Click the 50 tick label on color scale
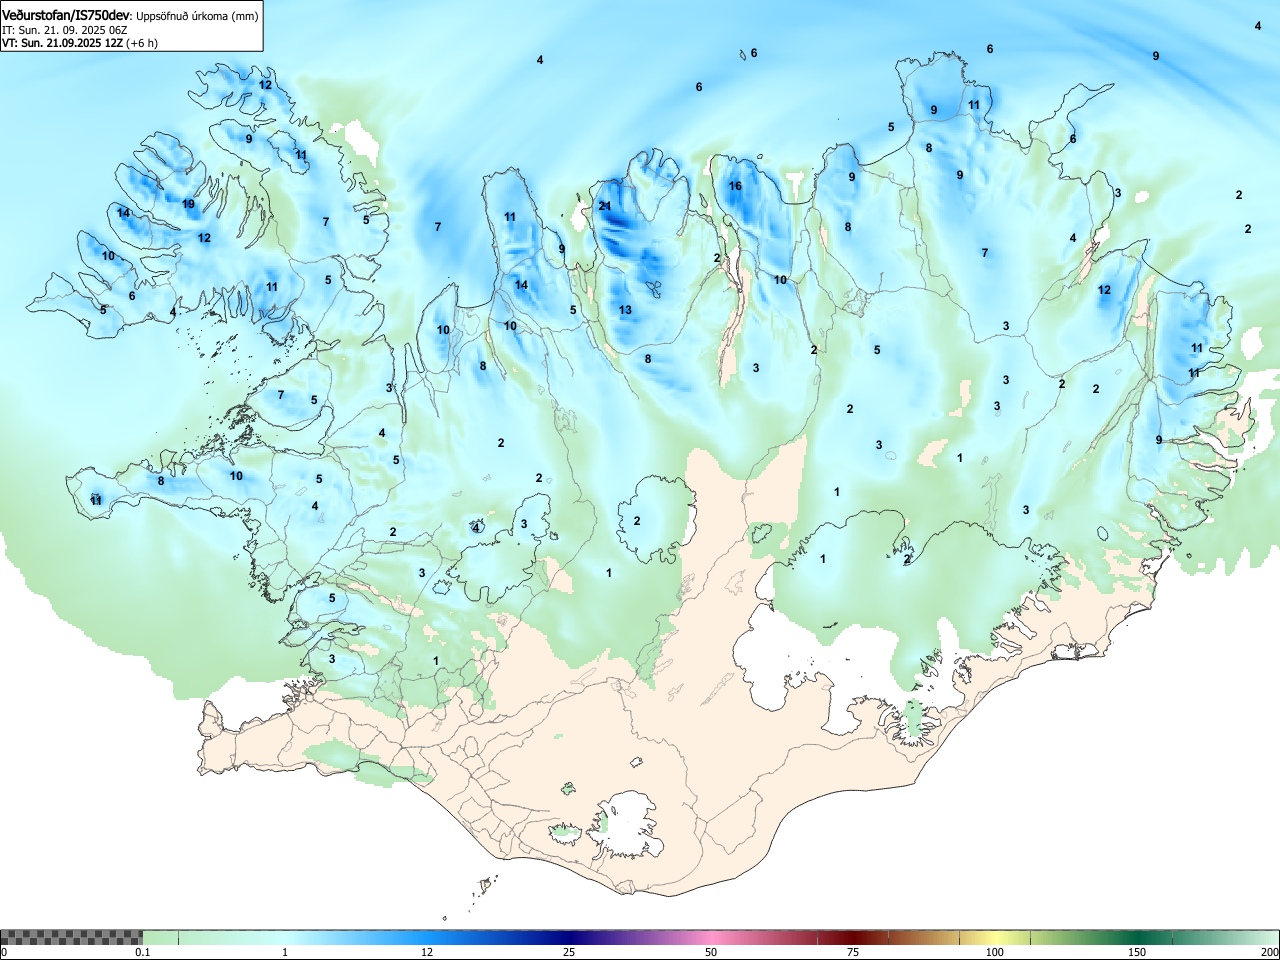 pos(711,952)
